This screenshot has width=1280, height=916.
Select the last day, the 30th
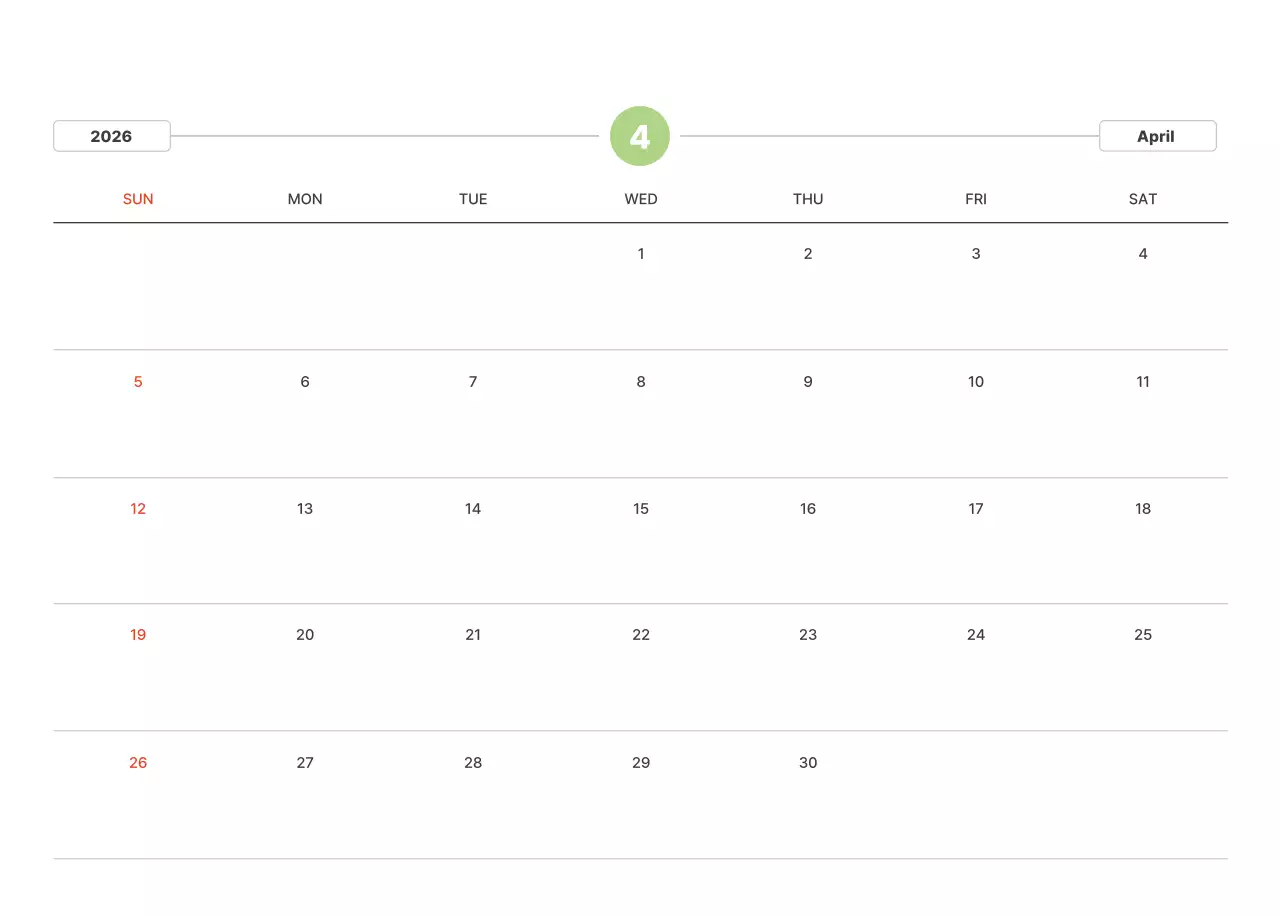tap(808, 763)
